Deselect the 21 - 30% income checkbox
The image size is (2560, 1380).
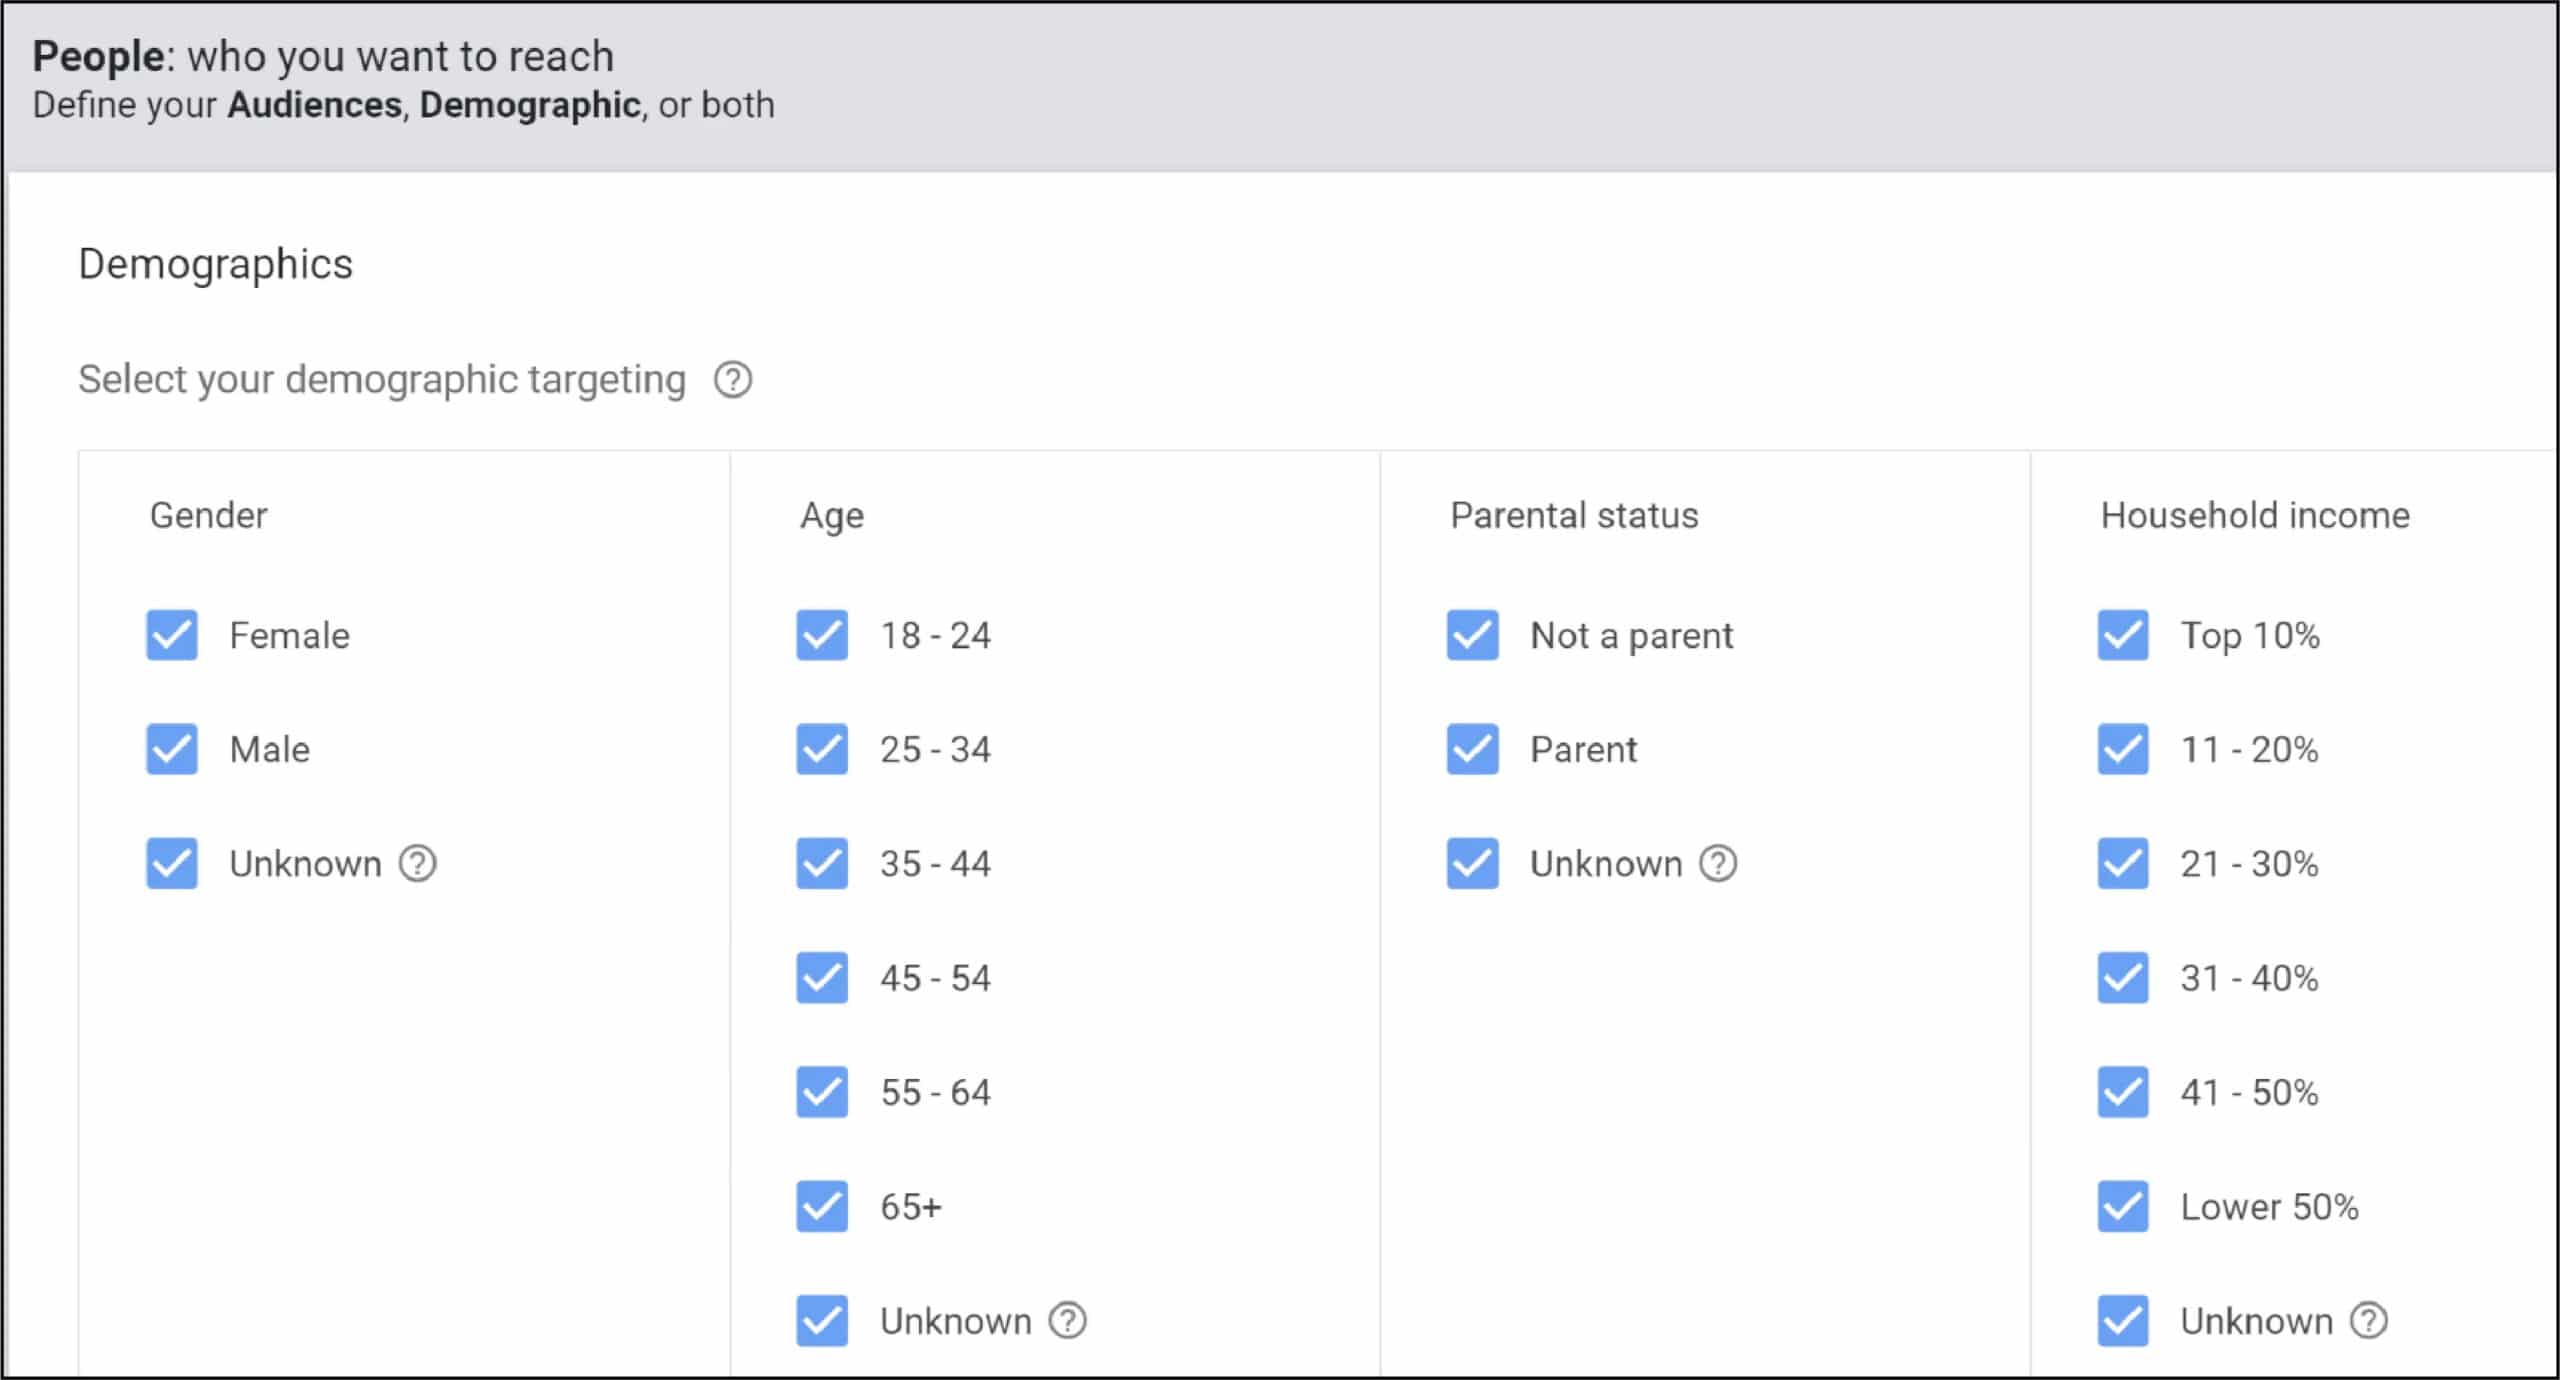pyautogui.click(x=2123, y=863)
